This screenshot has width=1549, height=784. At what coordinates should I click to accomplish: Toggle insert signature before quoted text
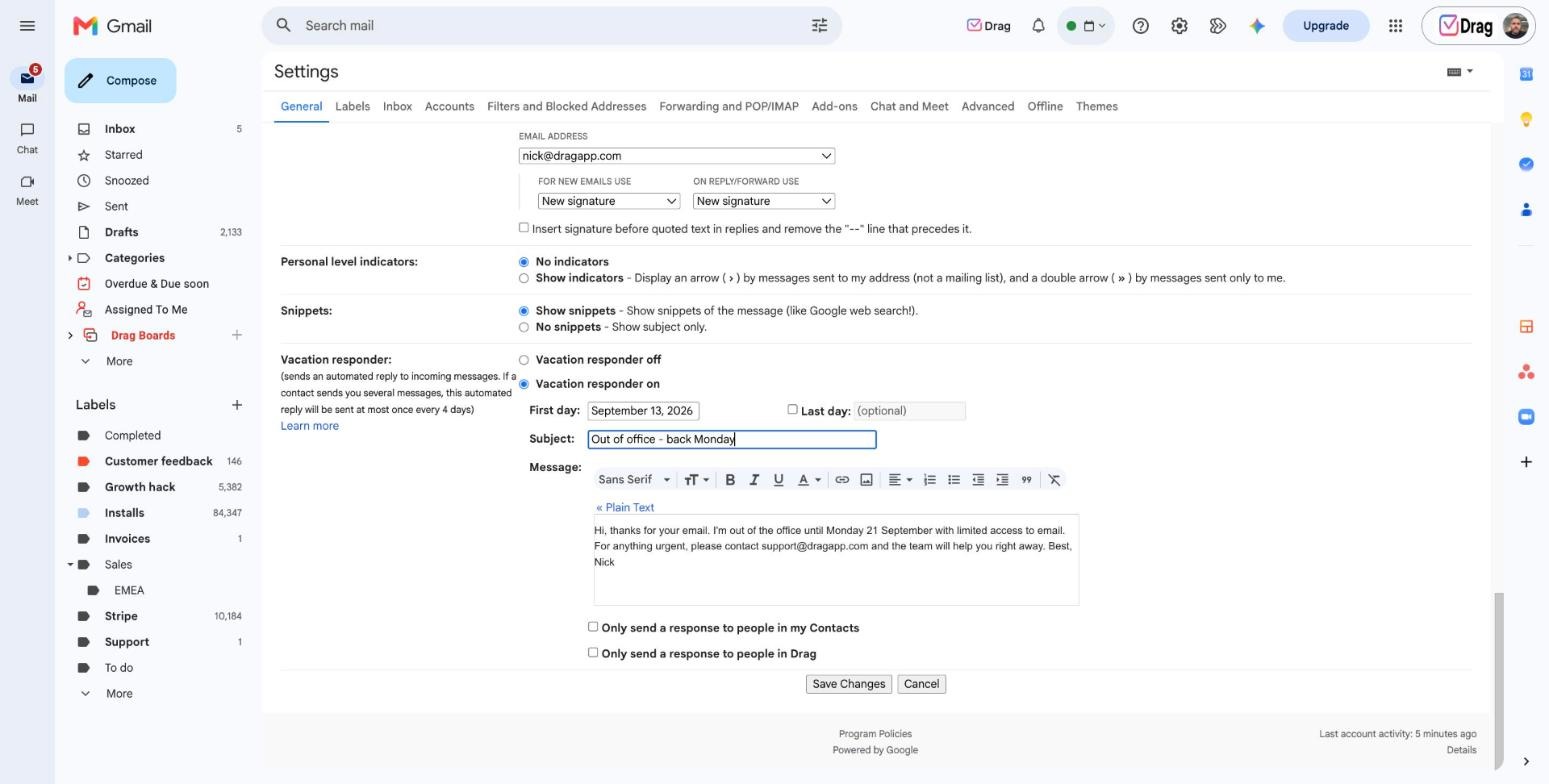pos(523,228)
